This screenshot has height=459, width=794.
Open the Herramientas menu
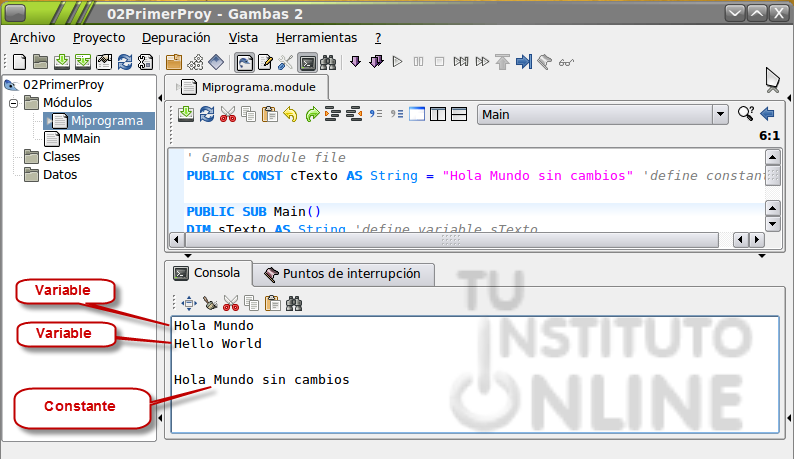point(316,38)
